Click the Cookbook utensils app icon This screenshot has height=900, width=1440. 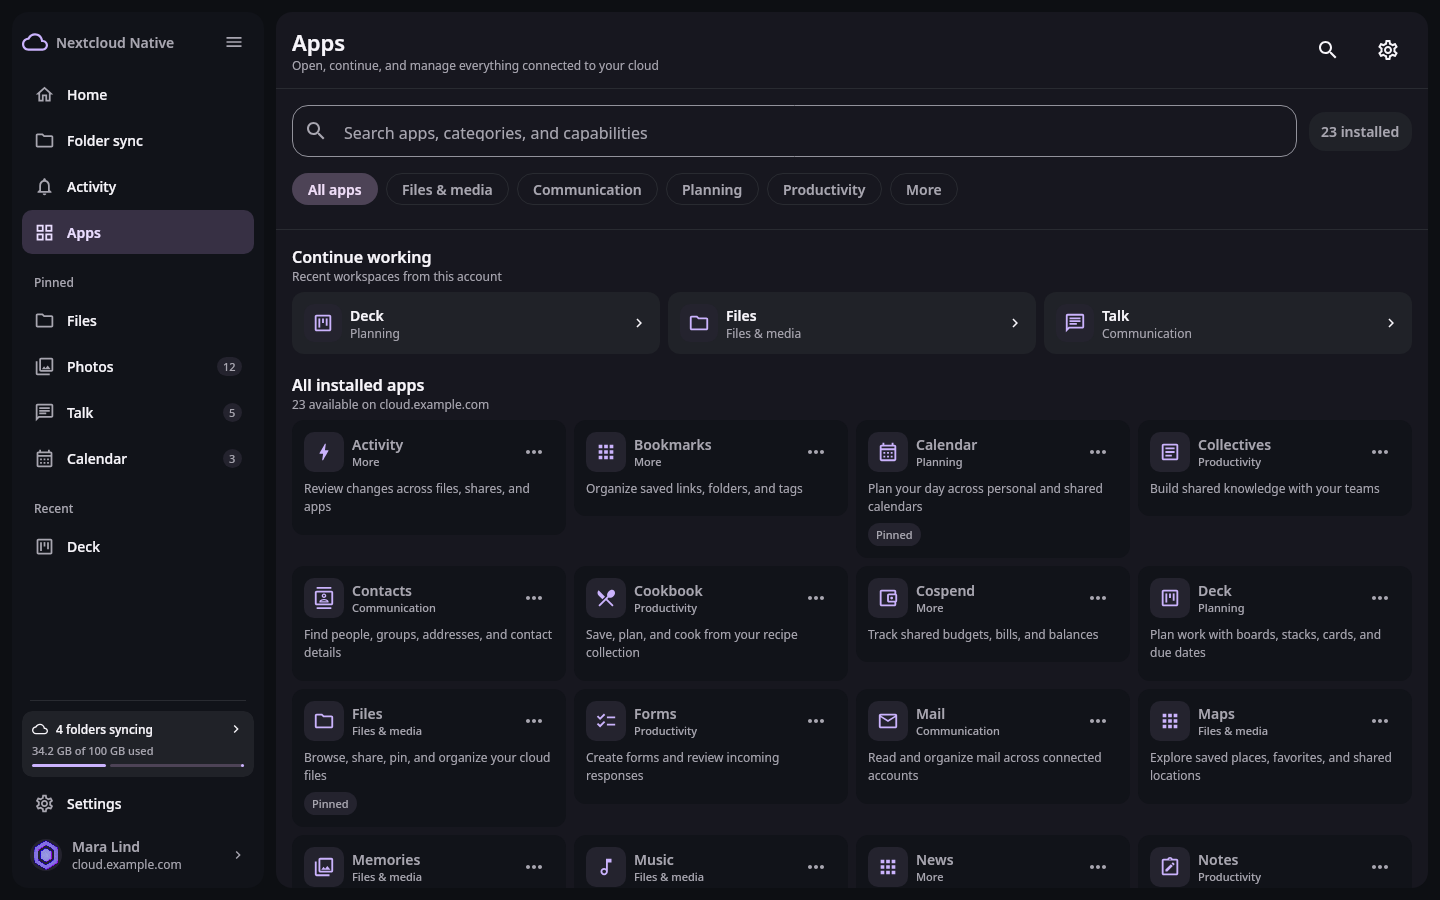(x=606, y=598)
